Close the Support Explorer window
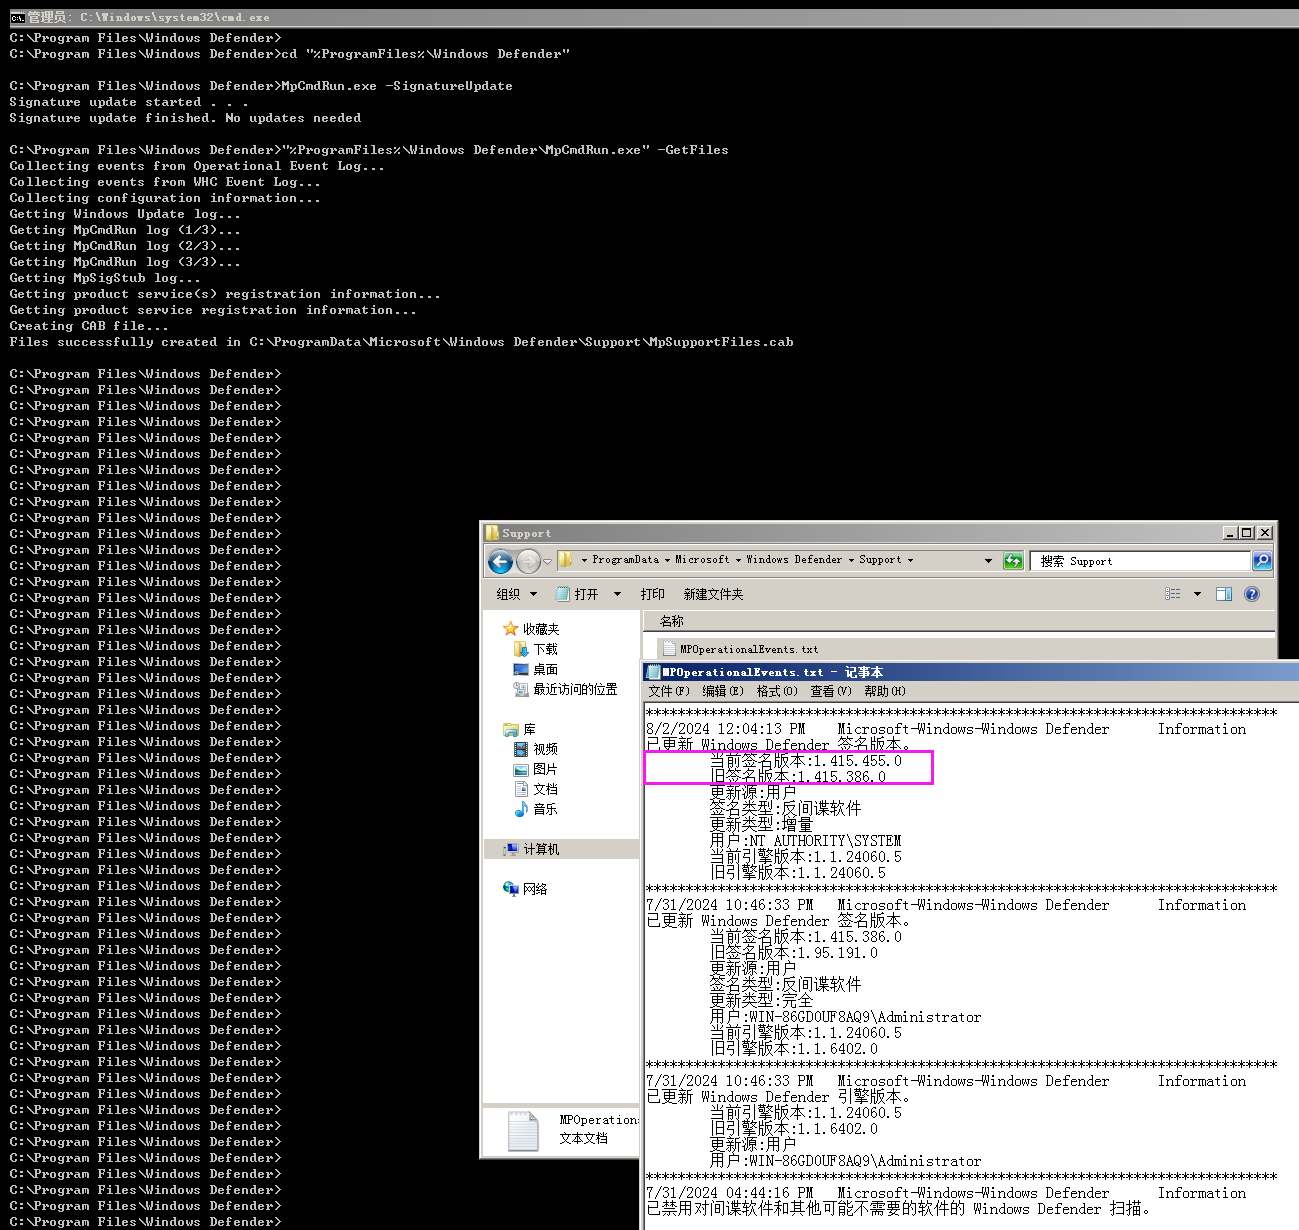This screenshot has height=1230, width=1299. [1265, 533]
